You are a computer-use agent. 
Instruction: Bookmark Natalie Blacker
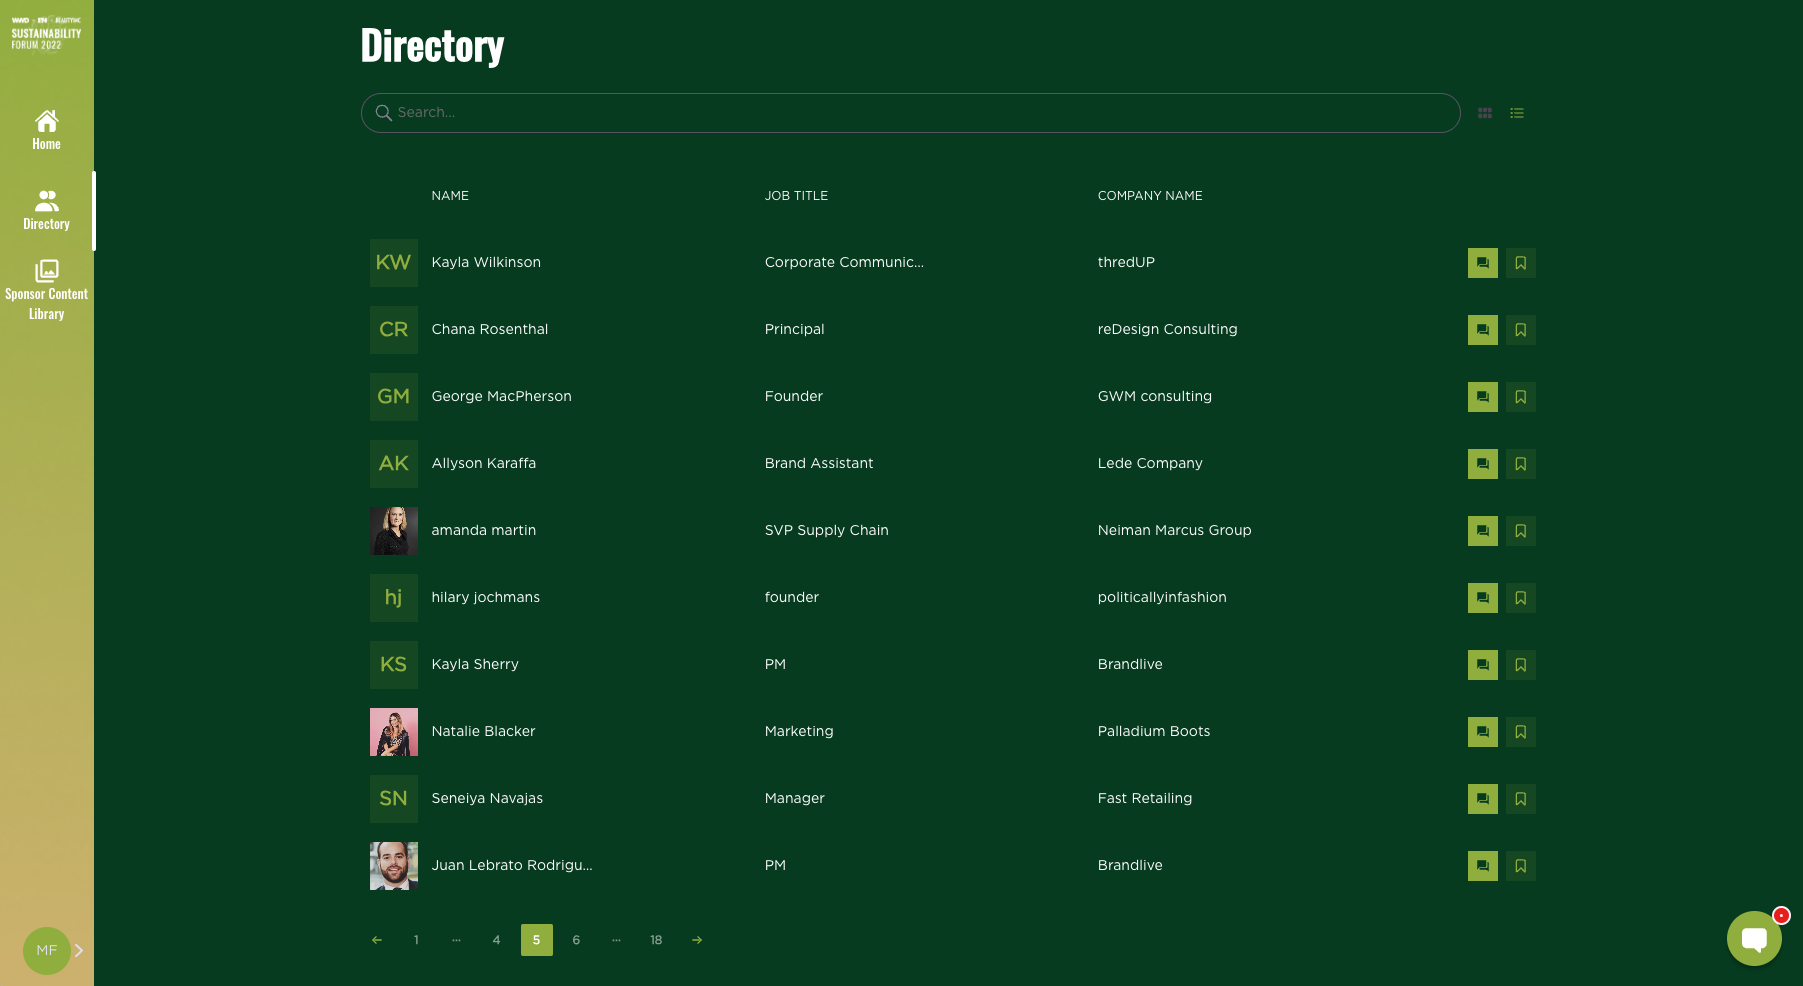(x=1520, y=732)
